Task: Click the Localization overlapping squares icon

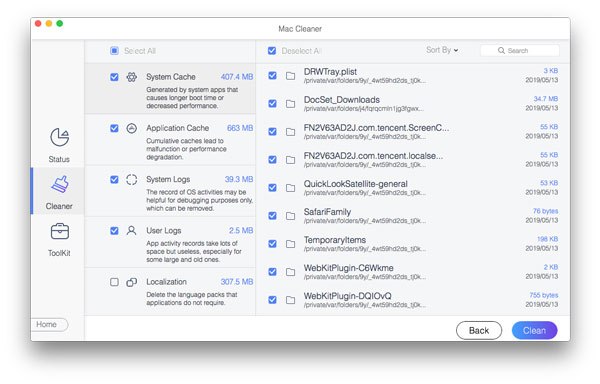Action: pos(132,282)
